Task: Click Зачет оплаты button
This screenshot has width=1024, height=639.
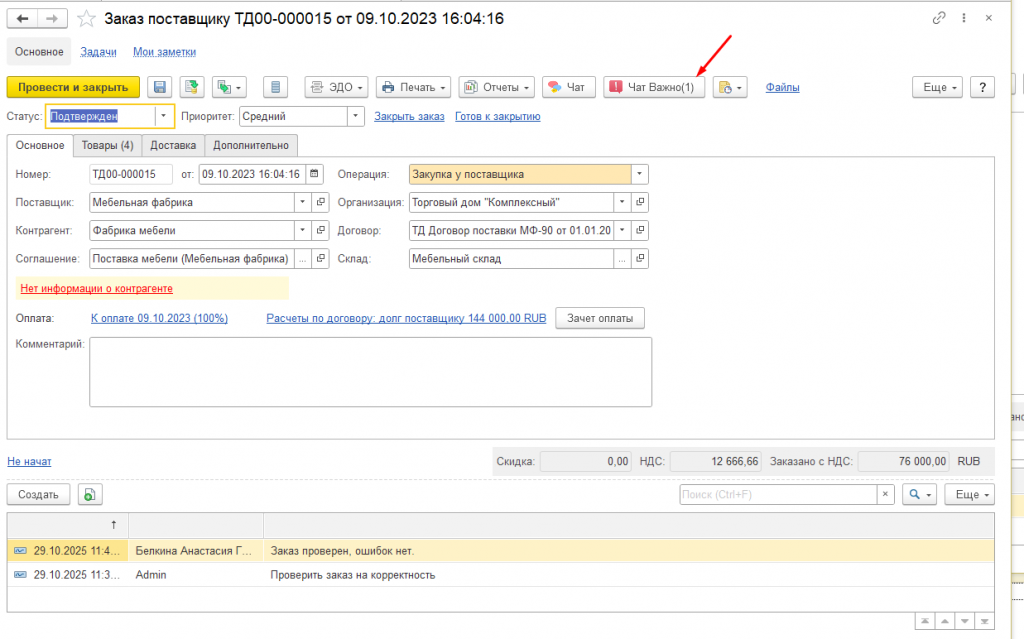Action: pyautogui.click(x=600, y=318)
